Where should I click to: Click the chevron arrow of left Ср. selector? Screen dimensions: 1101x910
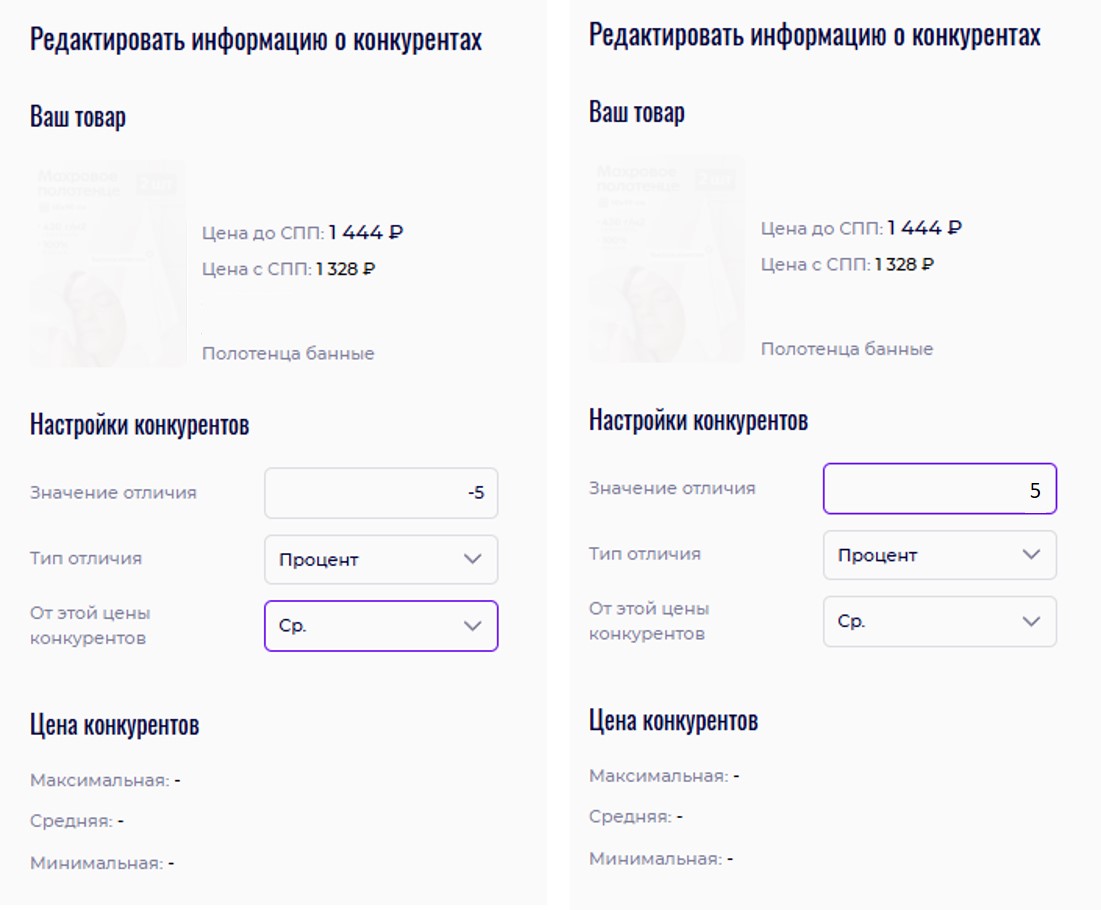pos(473,626)
